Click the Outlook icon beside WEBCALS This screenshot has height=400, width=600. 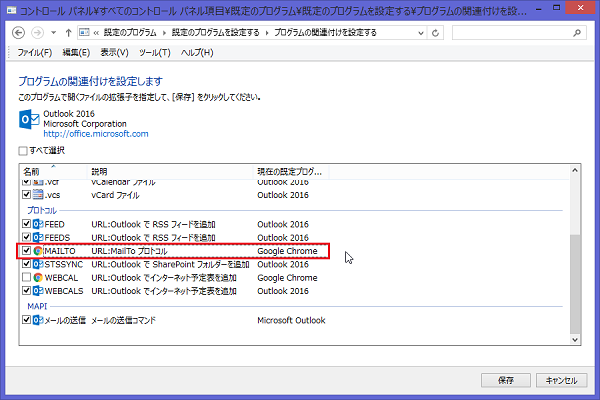[38, 291]
